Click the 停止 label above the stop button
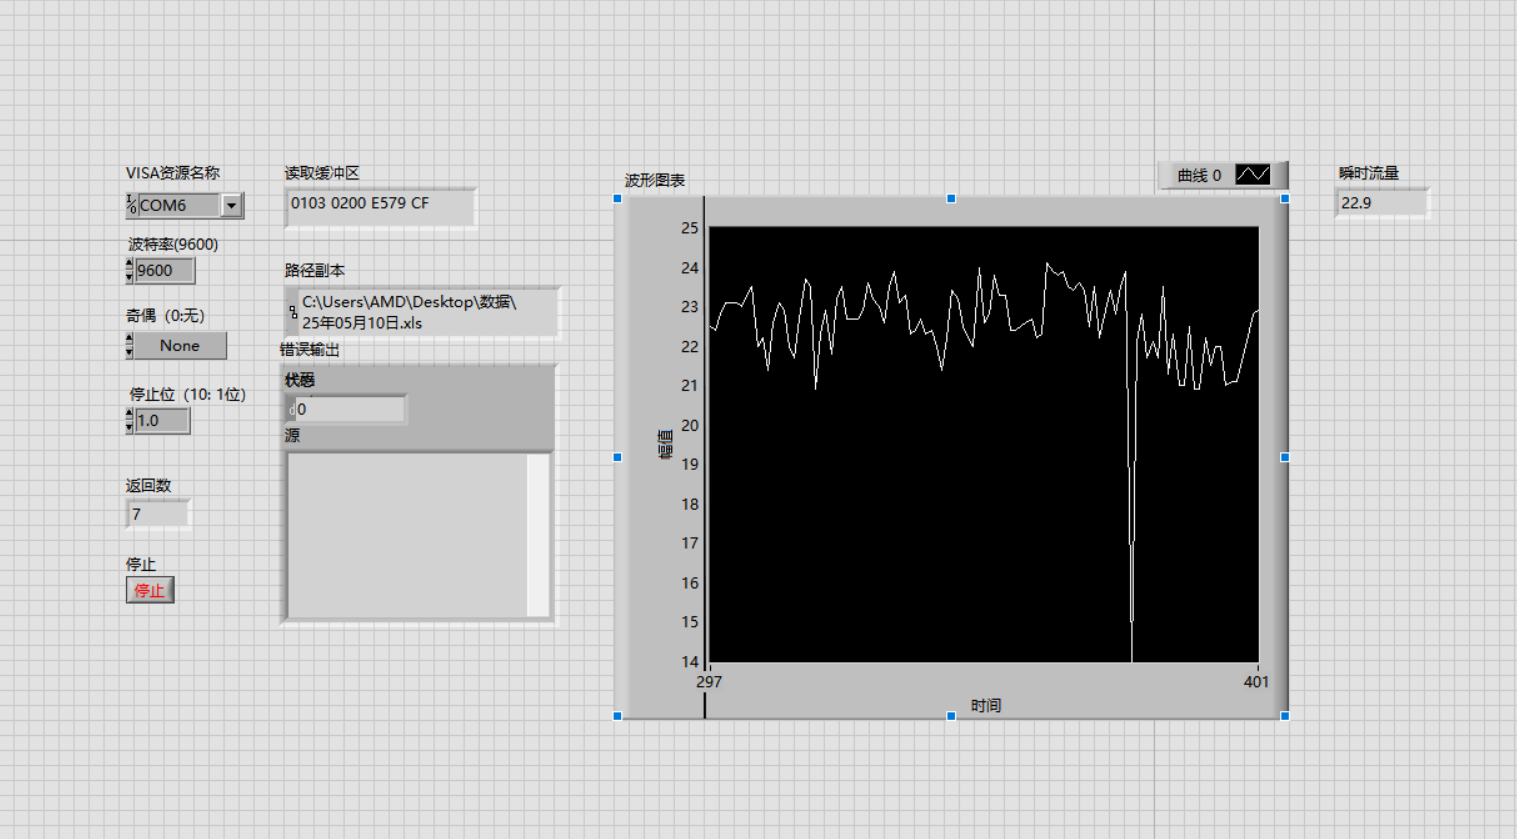 point(141,564)
